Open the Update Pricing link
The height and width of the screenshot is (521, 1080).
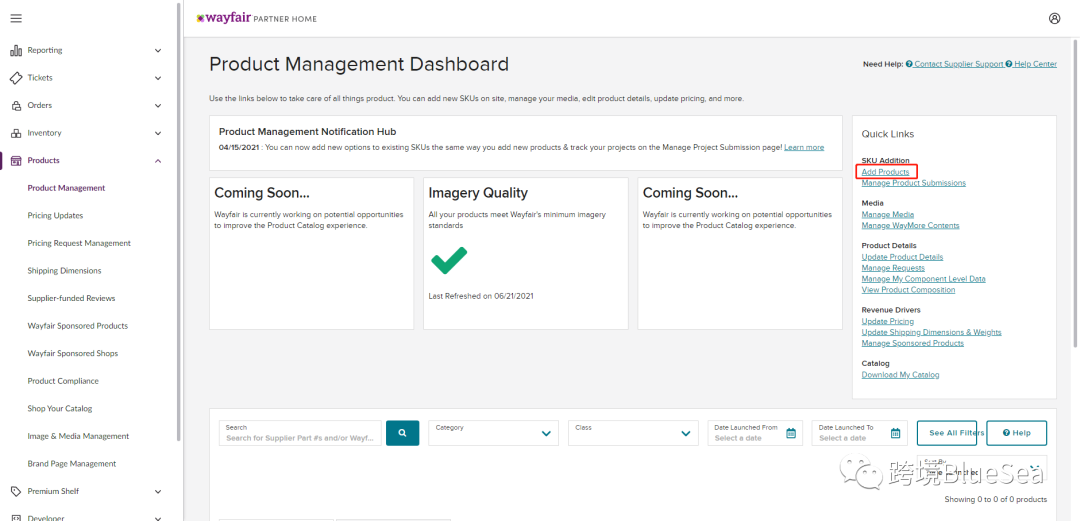[888, 321]
